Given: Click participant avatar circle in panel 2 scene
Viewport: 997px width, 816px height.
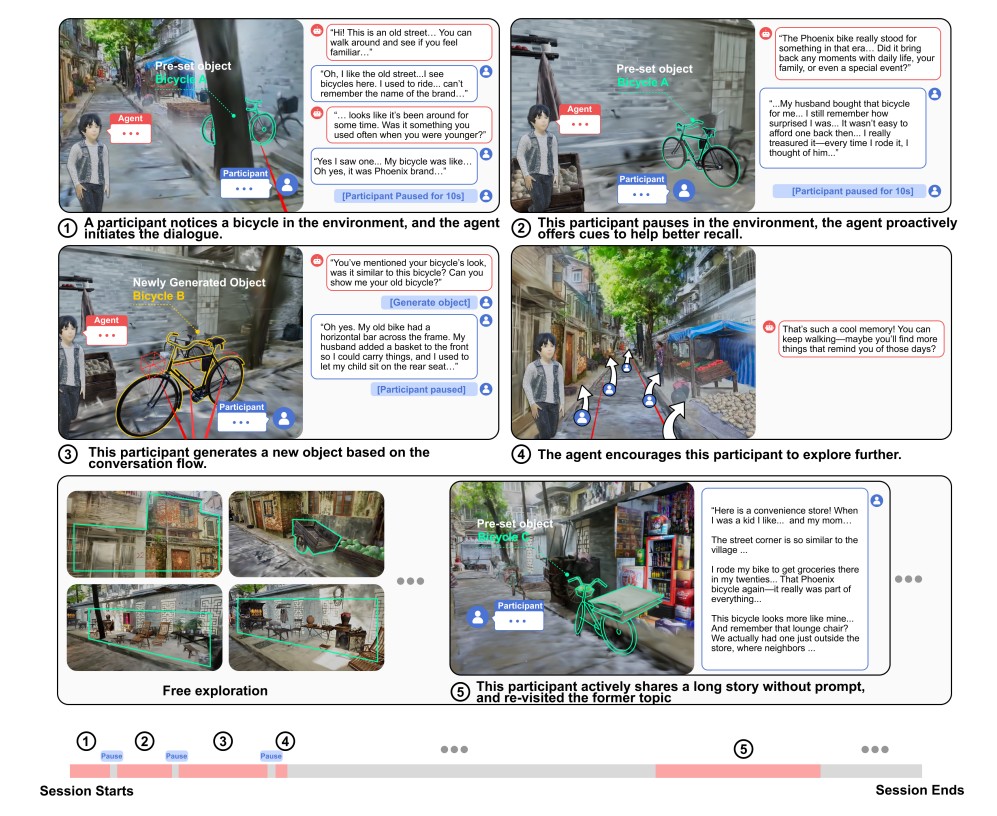Looking at the screenshot, I should click(x=684, y=190).
